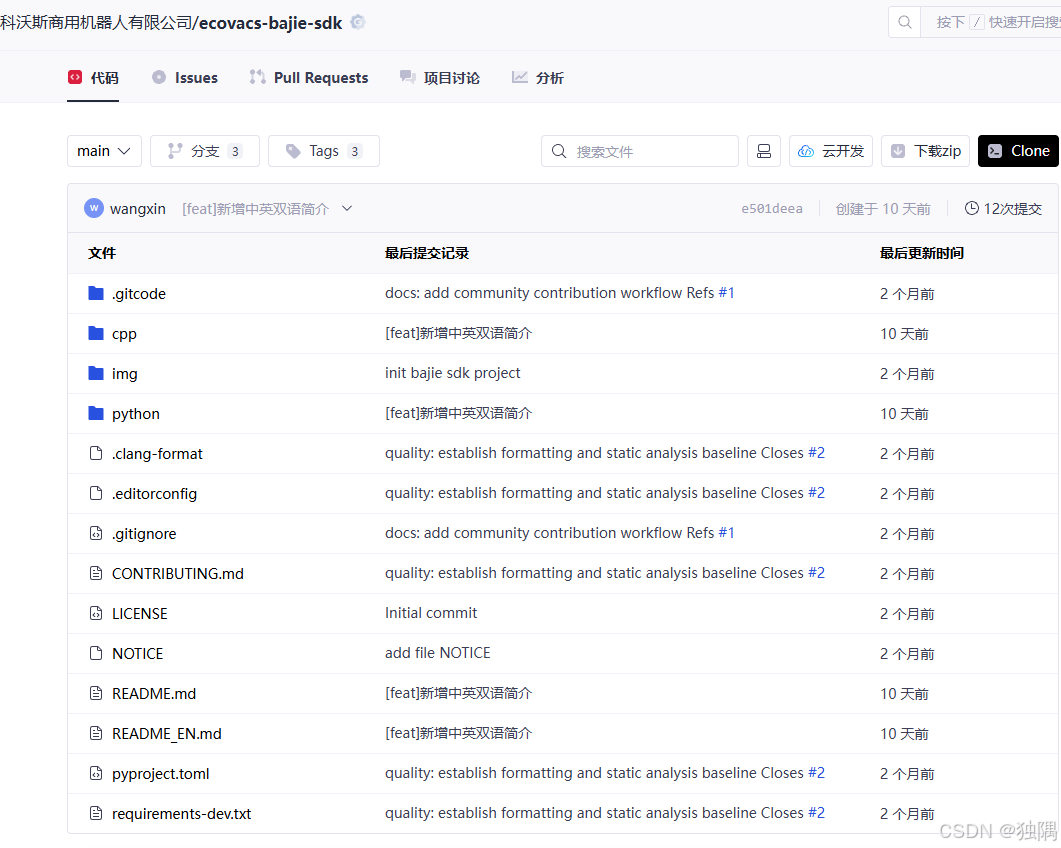The width and height of the screenshot is (1061, 848).
Task: Click the "add file NOTICE" commit message
Action: (x=438, y=652)
